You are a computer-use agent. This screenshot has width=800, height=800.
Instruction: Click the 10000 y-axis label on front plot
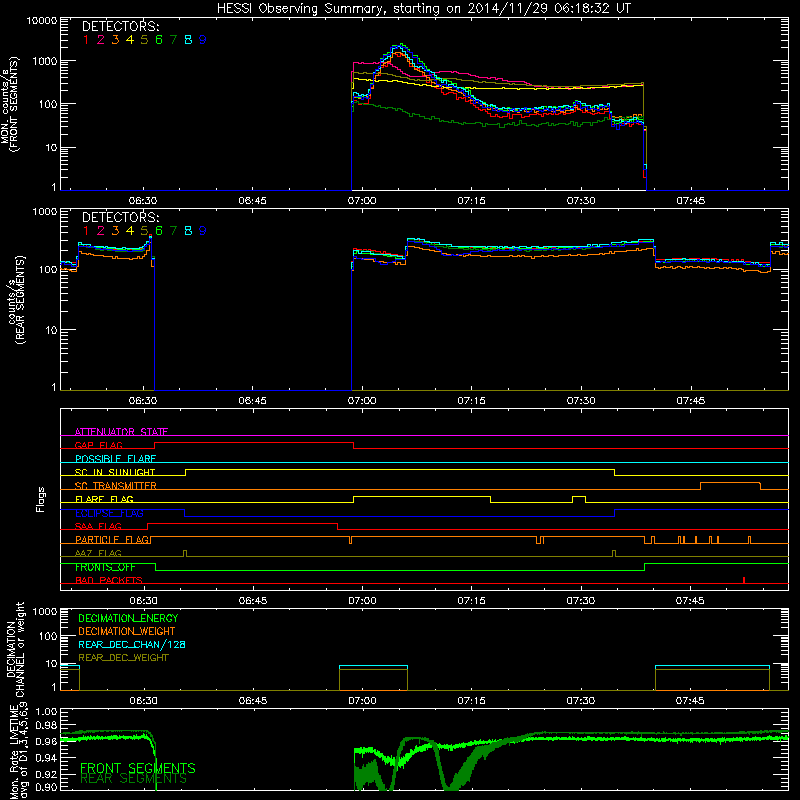point(42,21)
